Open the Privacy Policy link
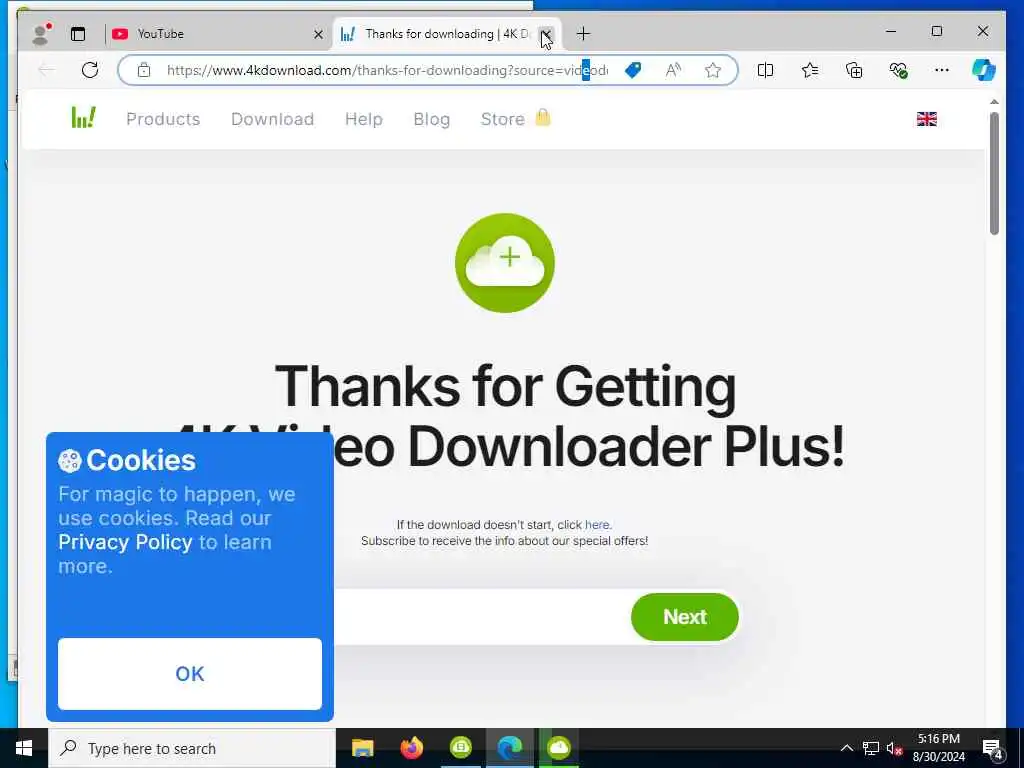The height and width of the screenshot is (768, 1024). coord(125,542)
